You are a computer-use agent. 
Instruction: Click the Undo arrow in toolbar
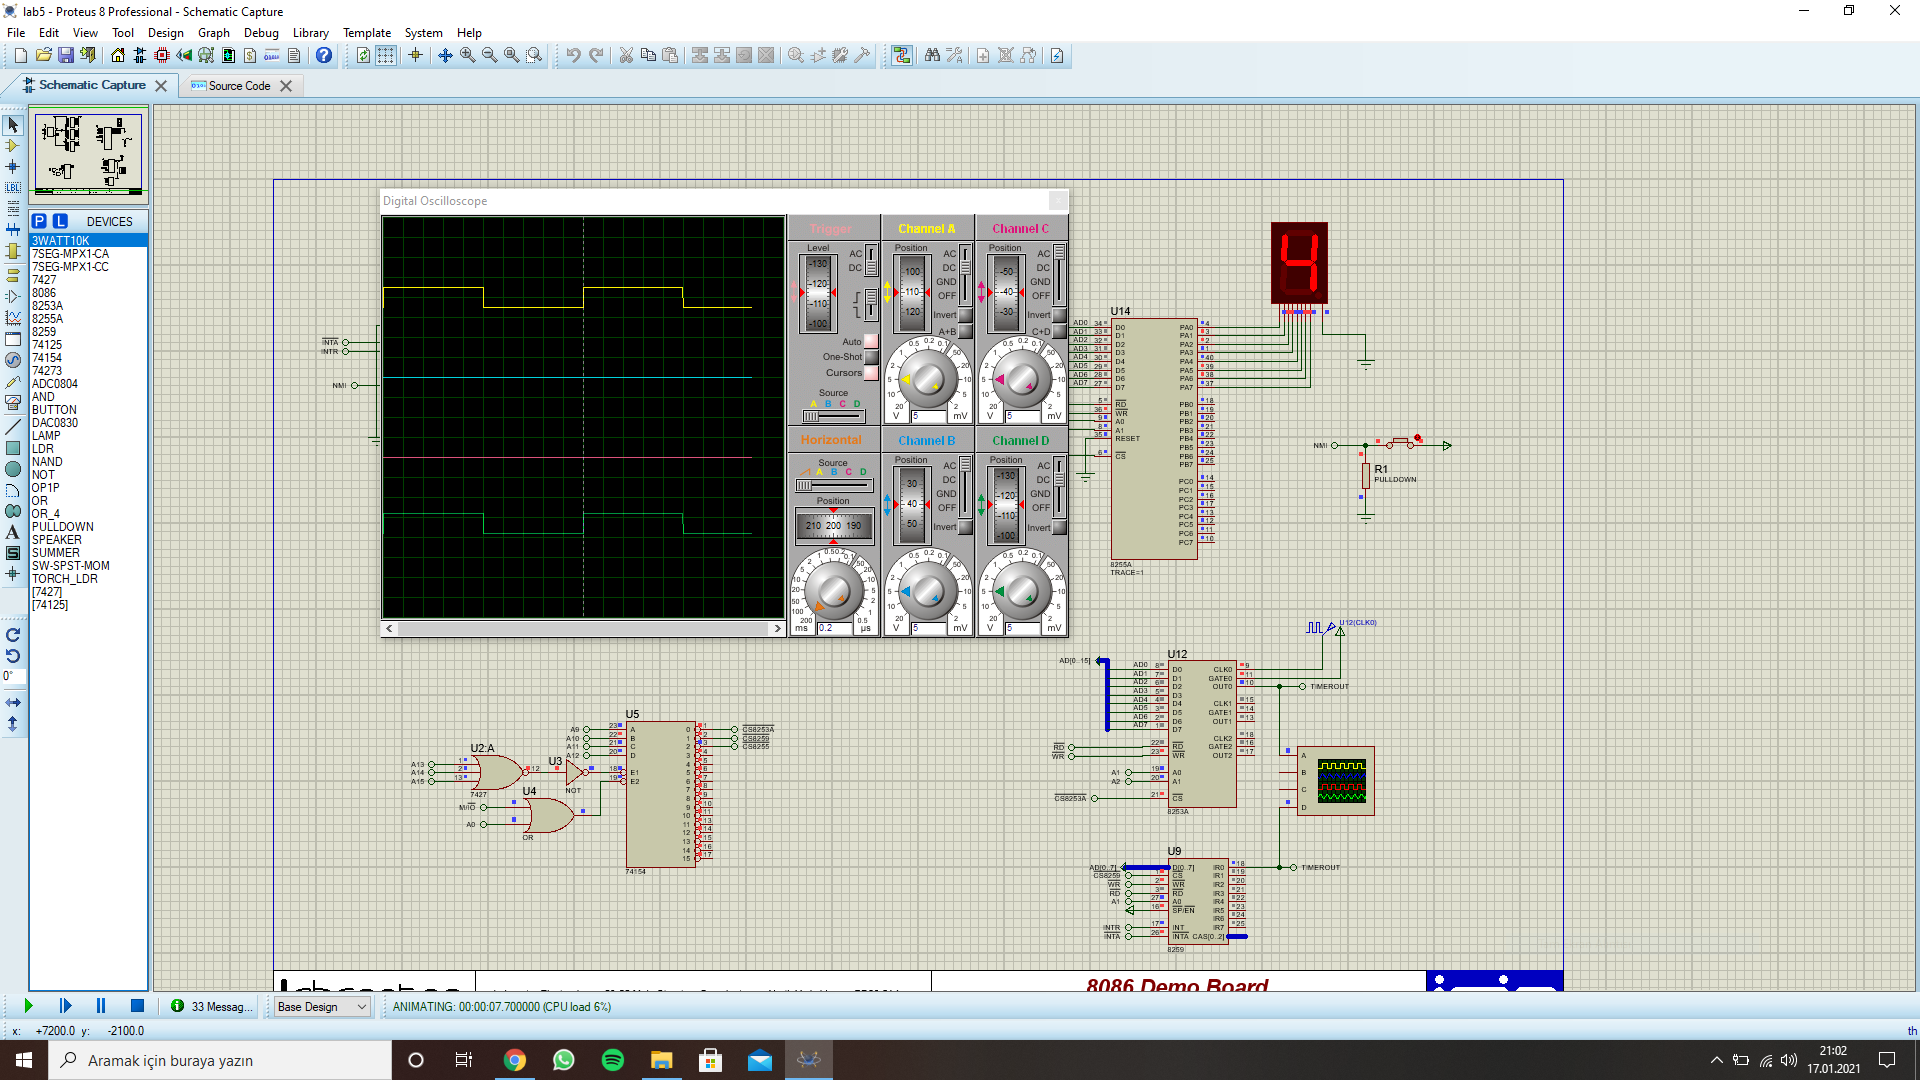[x=573, y=56]
